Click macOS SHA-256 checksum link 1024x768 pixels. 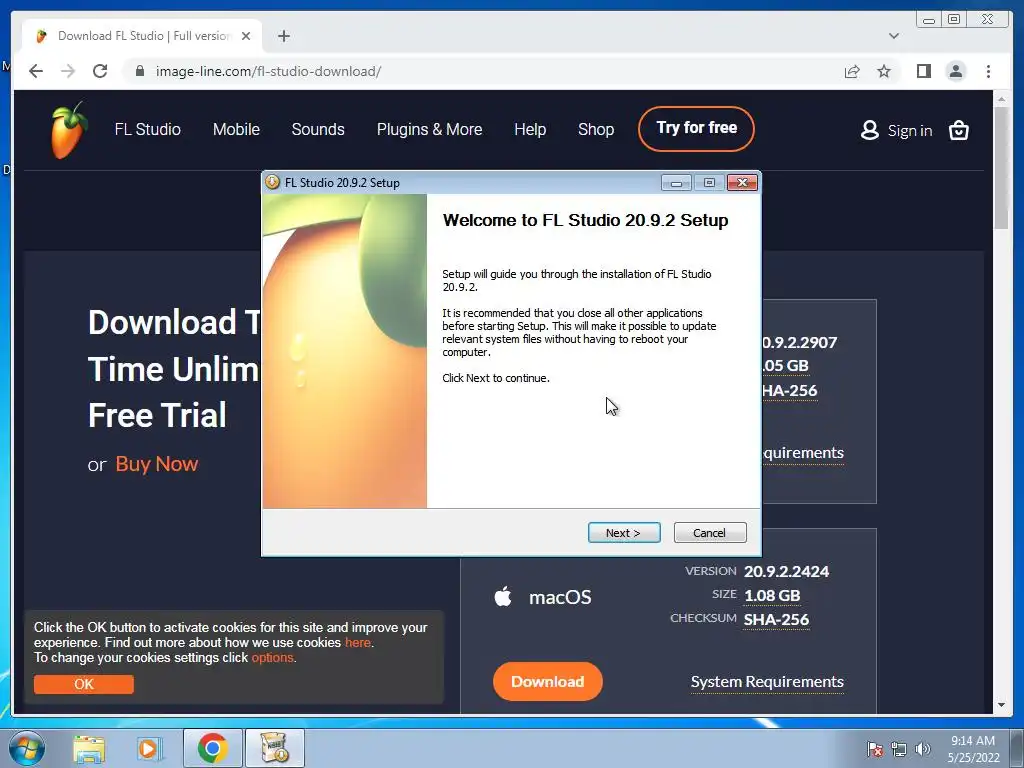click(x=776, y=620)
